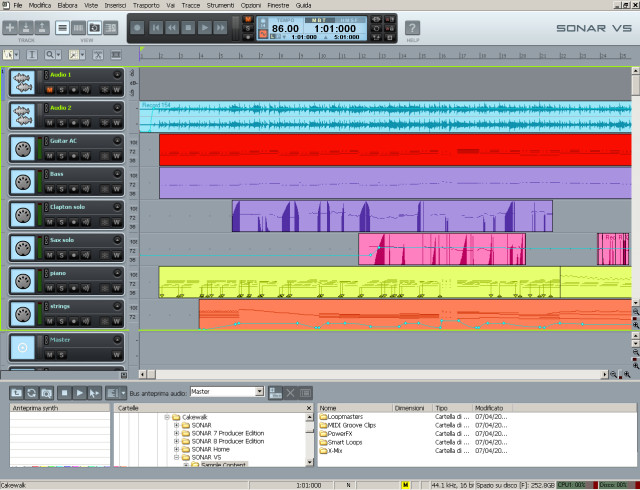Click the Audio 1 track waveform icon
The height and width of the screenshot is (490, 640).
coord(22,82)
